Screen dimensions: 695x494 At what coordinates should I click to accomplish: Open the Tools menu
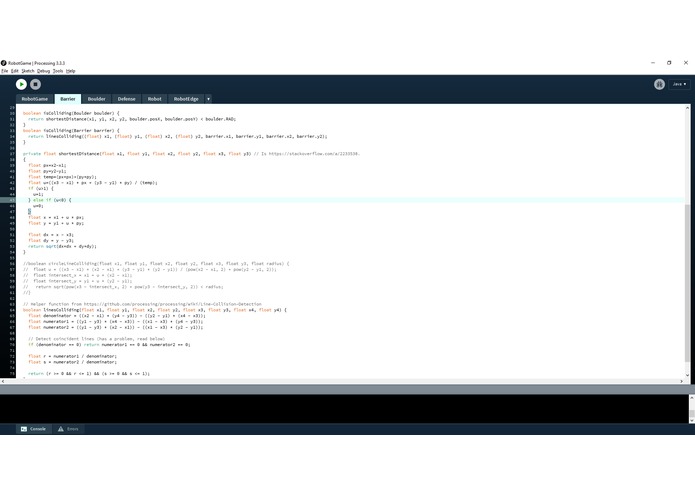click(x=58, y=71)
